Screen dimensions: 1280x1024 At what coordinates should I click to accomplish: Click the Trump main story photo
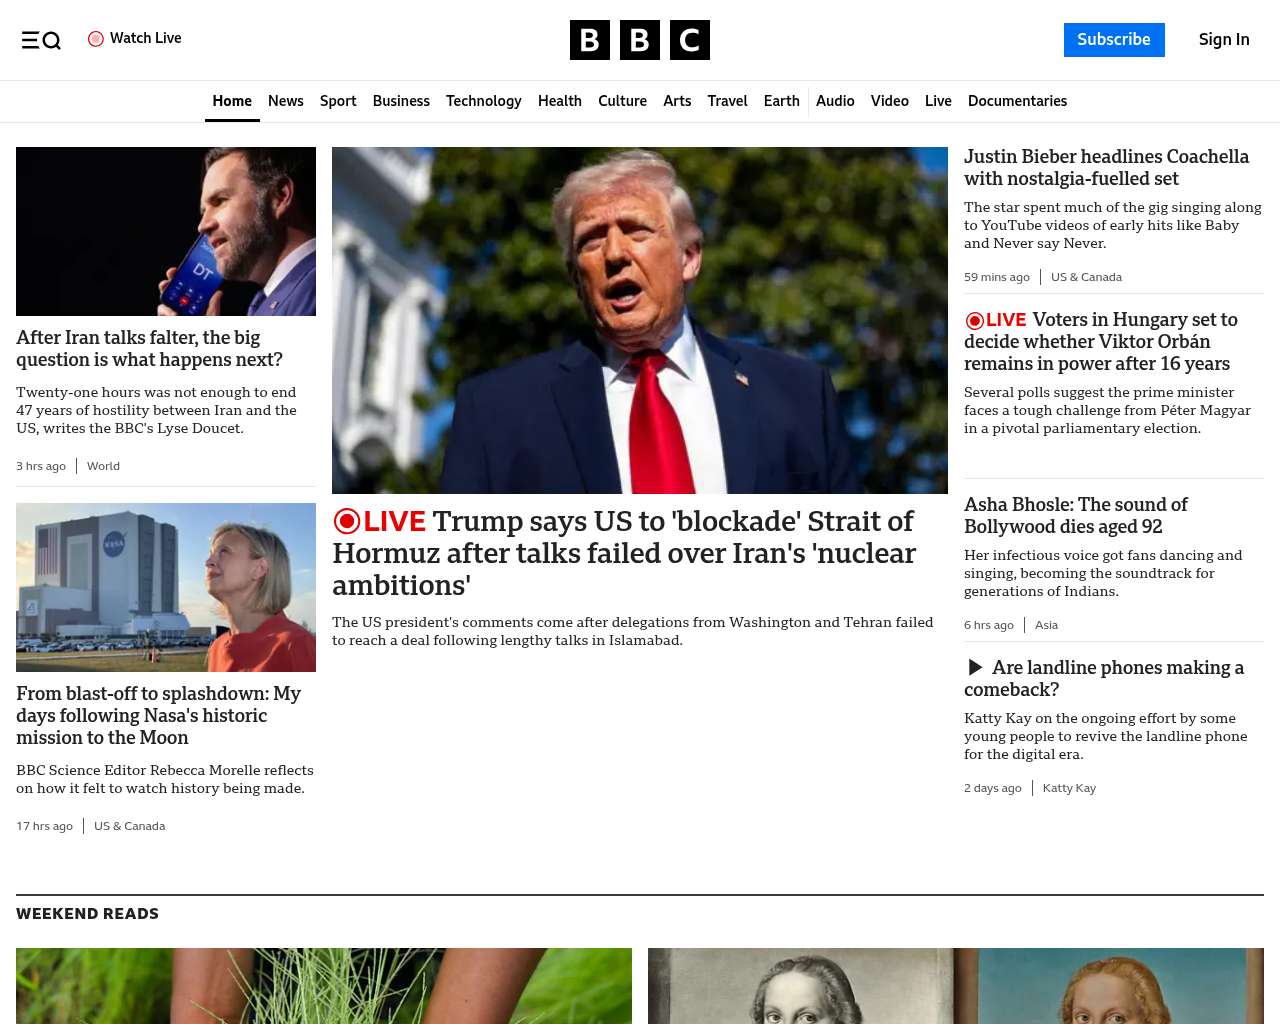click(640, 320)
